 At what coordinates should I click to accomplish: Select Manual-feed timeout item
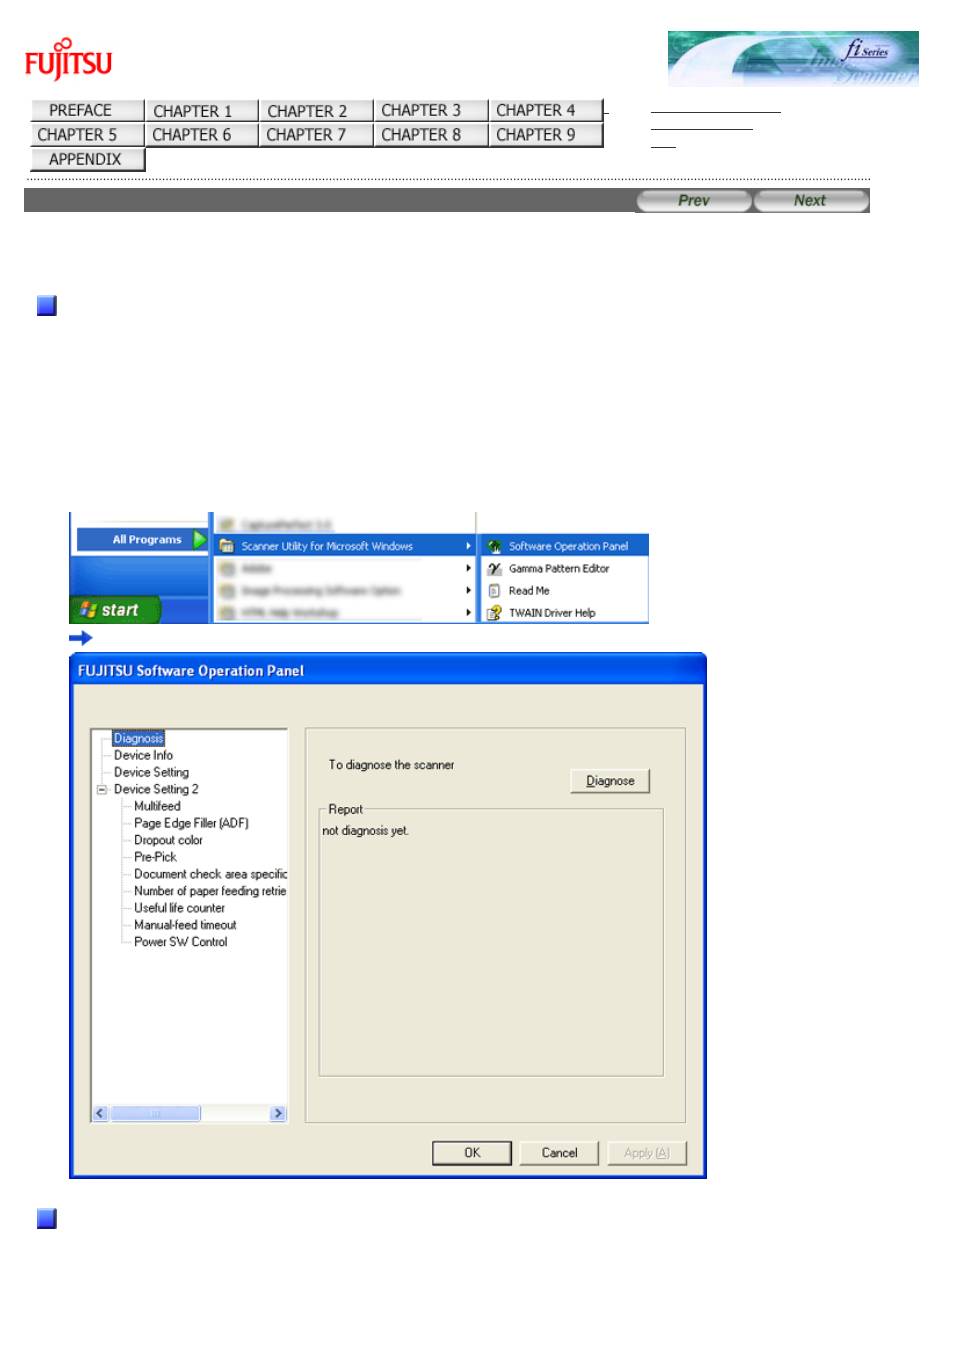tap(185, 925)
